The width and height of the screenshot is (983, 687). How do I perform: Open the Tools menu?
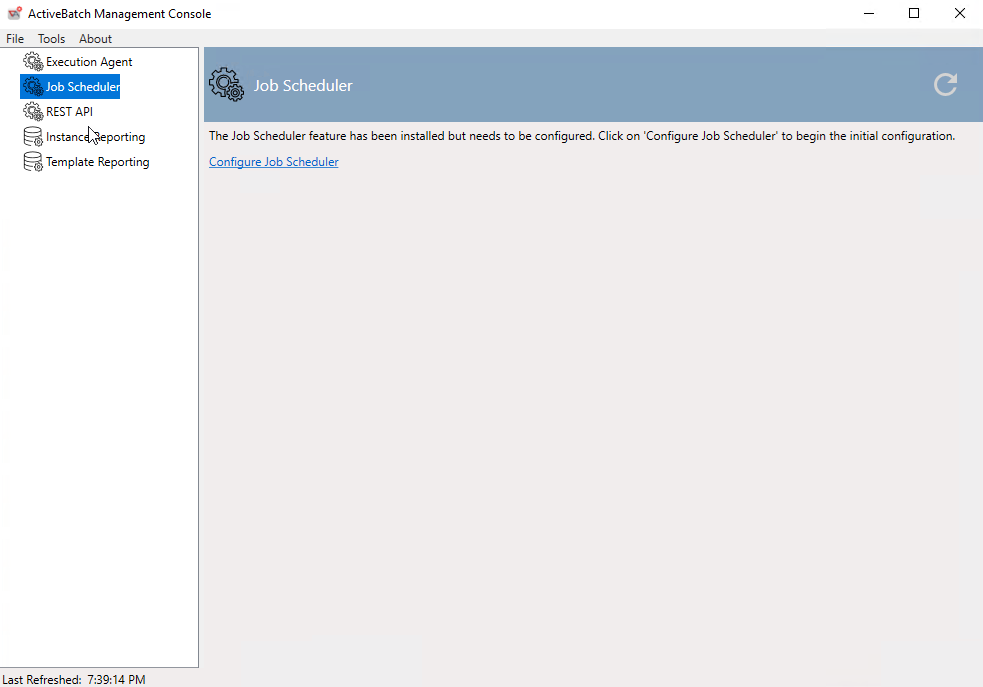(x=51, y=38)
